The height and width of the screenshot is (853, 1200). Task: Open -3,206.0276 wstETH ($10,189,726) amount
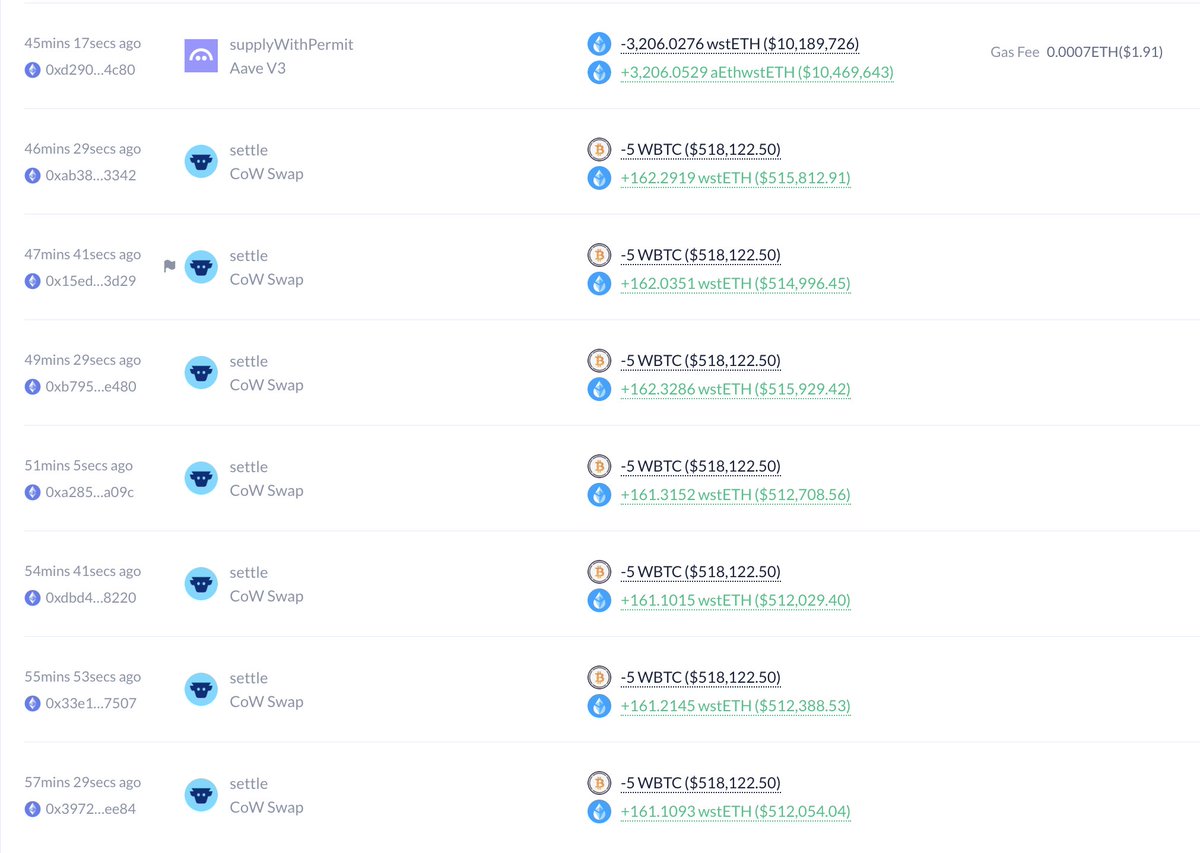click(740, 44)
